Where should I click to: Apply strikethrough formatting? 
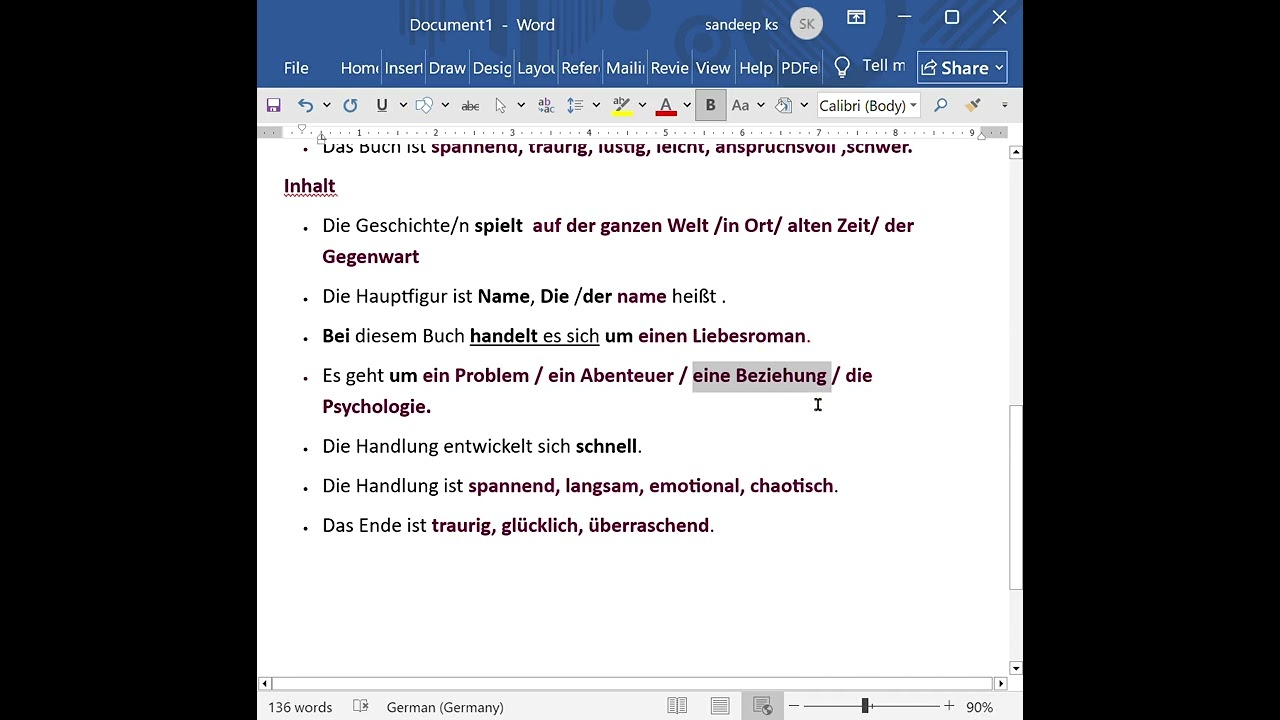coord(470,105)
